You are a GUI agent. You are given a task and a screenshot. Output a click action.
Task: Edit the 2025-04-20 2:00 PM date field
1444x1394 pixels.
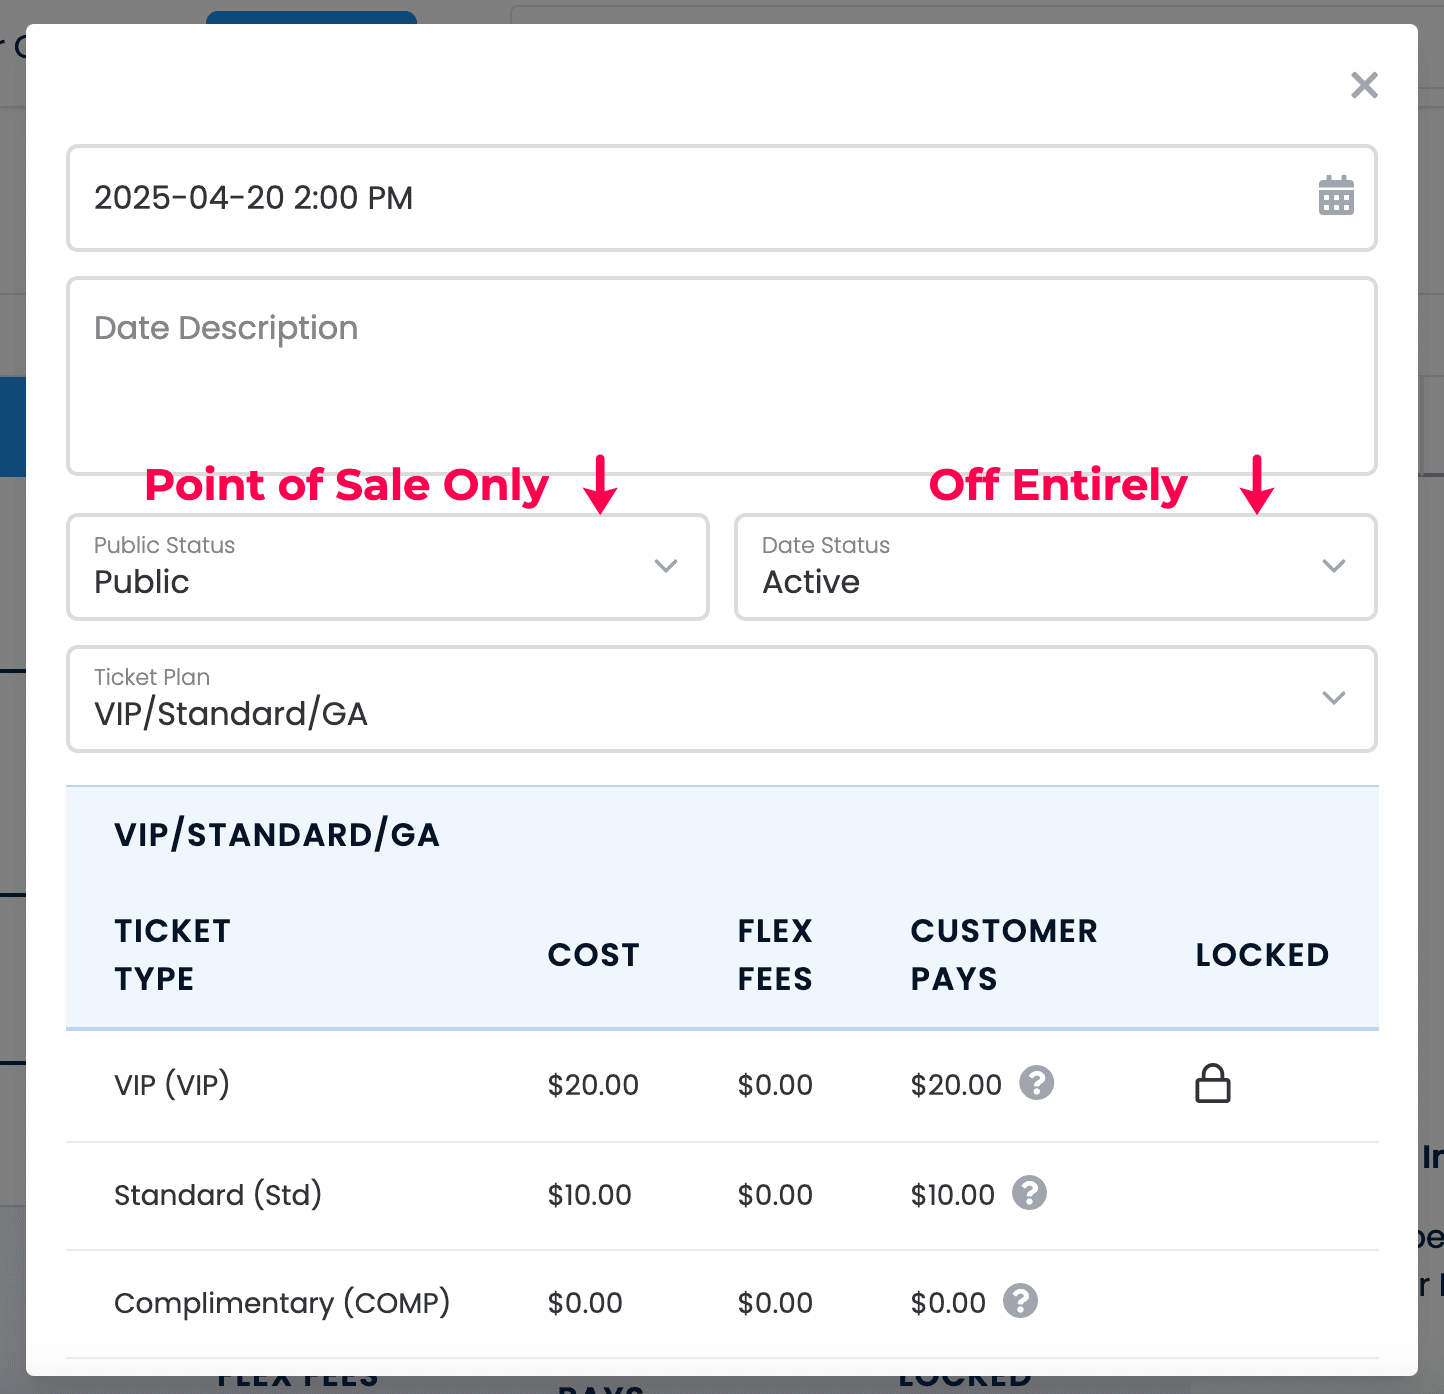coord(722,198)
